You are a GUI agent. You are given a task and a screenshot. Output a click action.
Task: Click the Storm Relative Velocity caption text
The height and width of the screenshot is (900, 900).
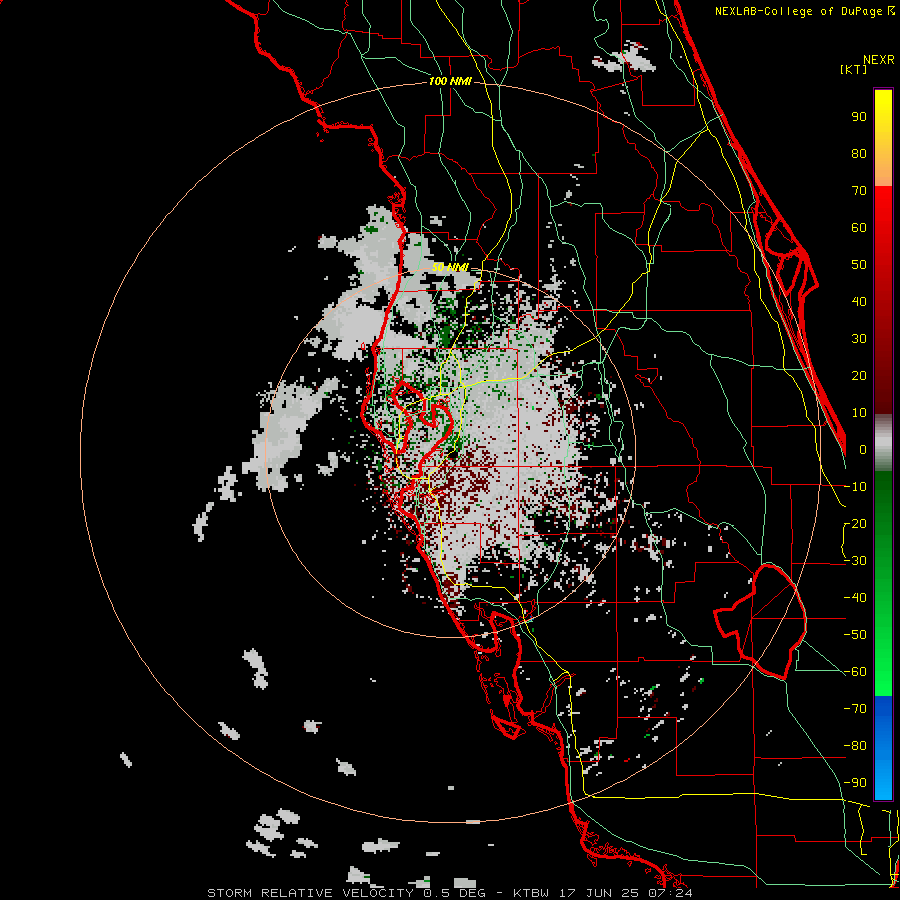tap(449, 893)
